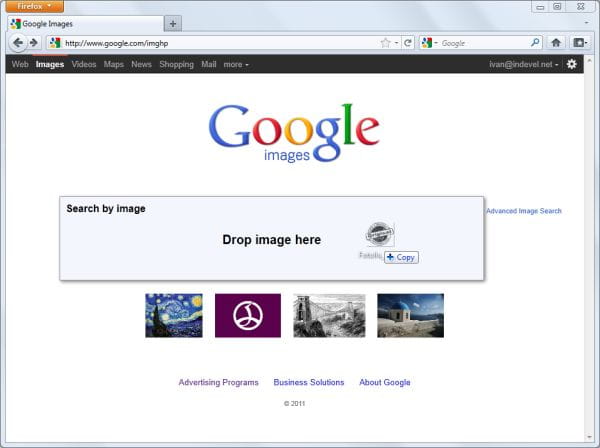
Task: Click the Google images logo
Action: pyautogui.click(x=294, y=133)
